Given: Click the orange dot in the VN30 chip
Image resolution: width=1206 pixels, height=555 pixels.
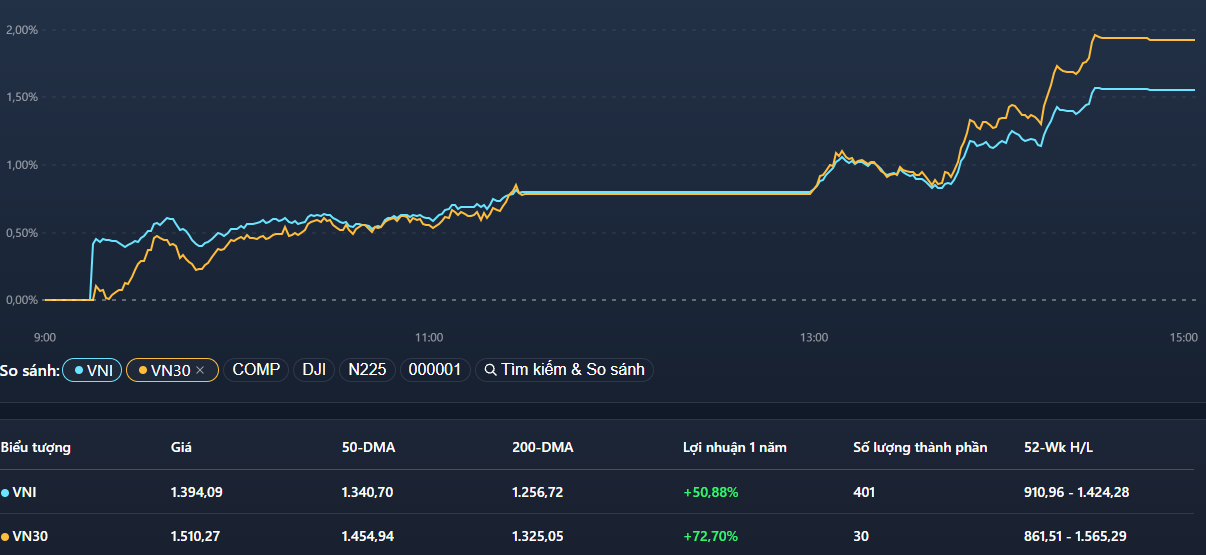Looking at the screenshot, I should 143,370.
